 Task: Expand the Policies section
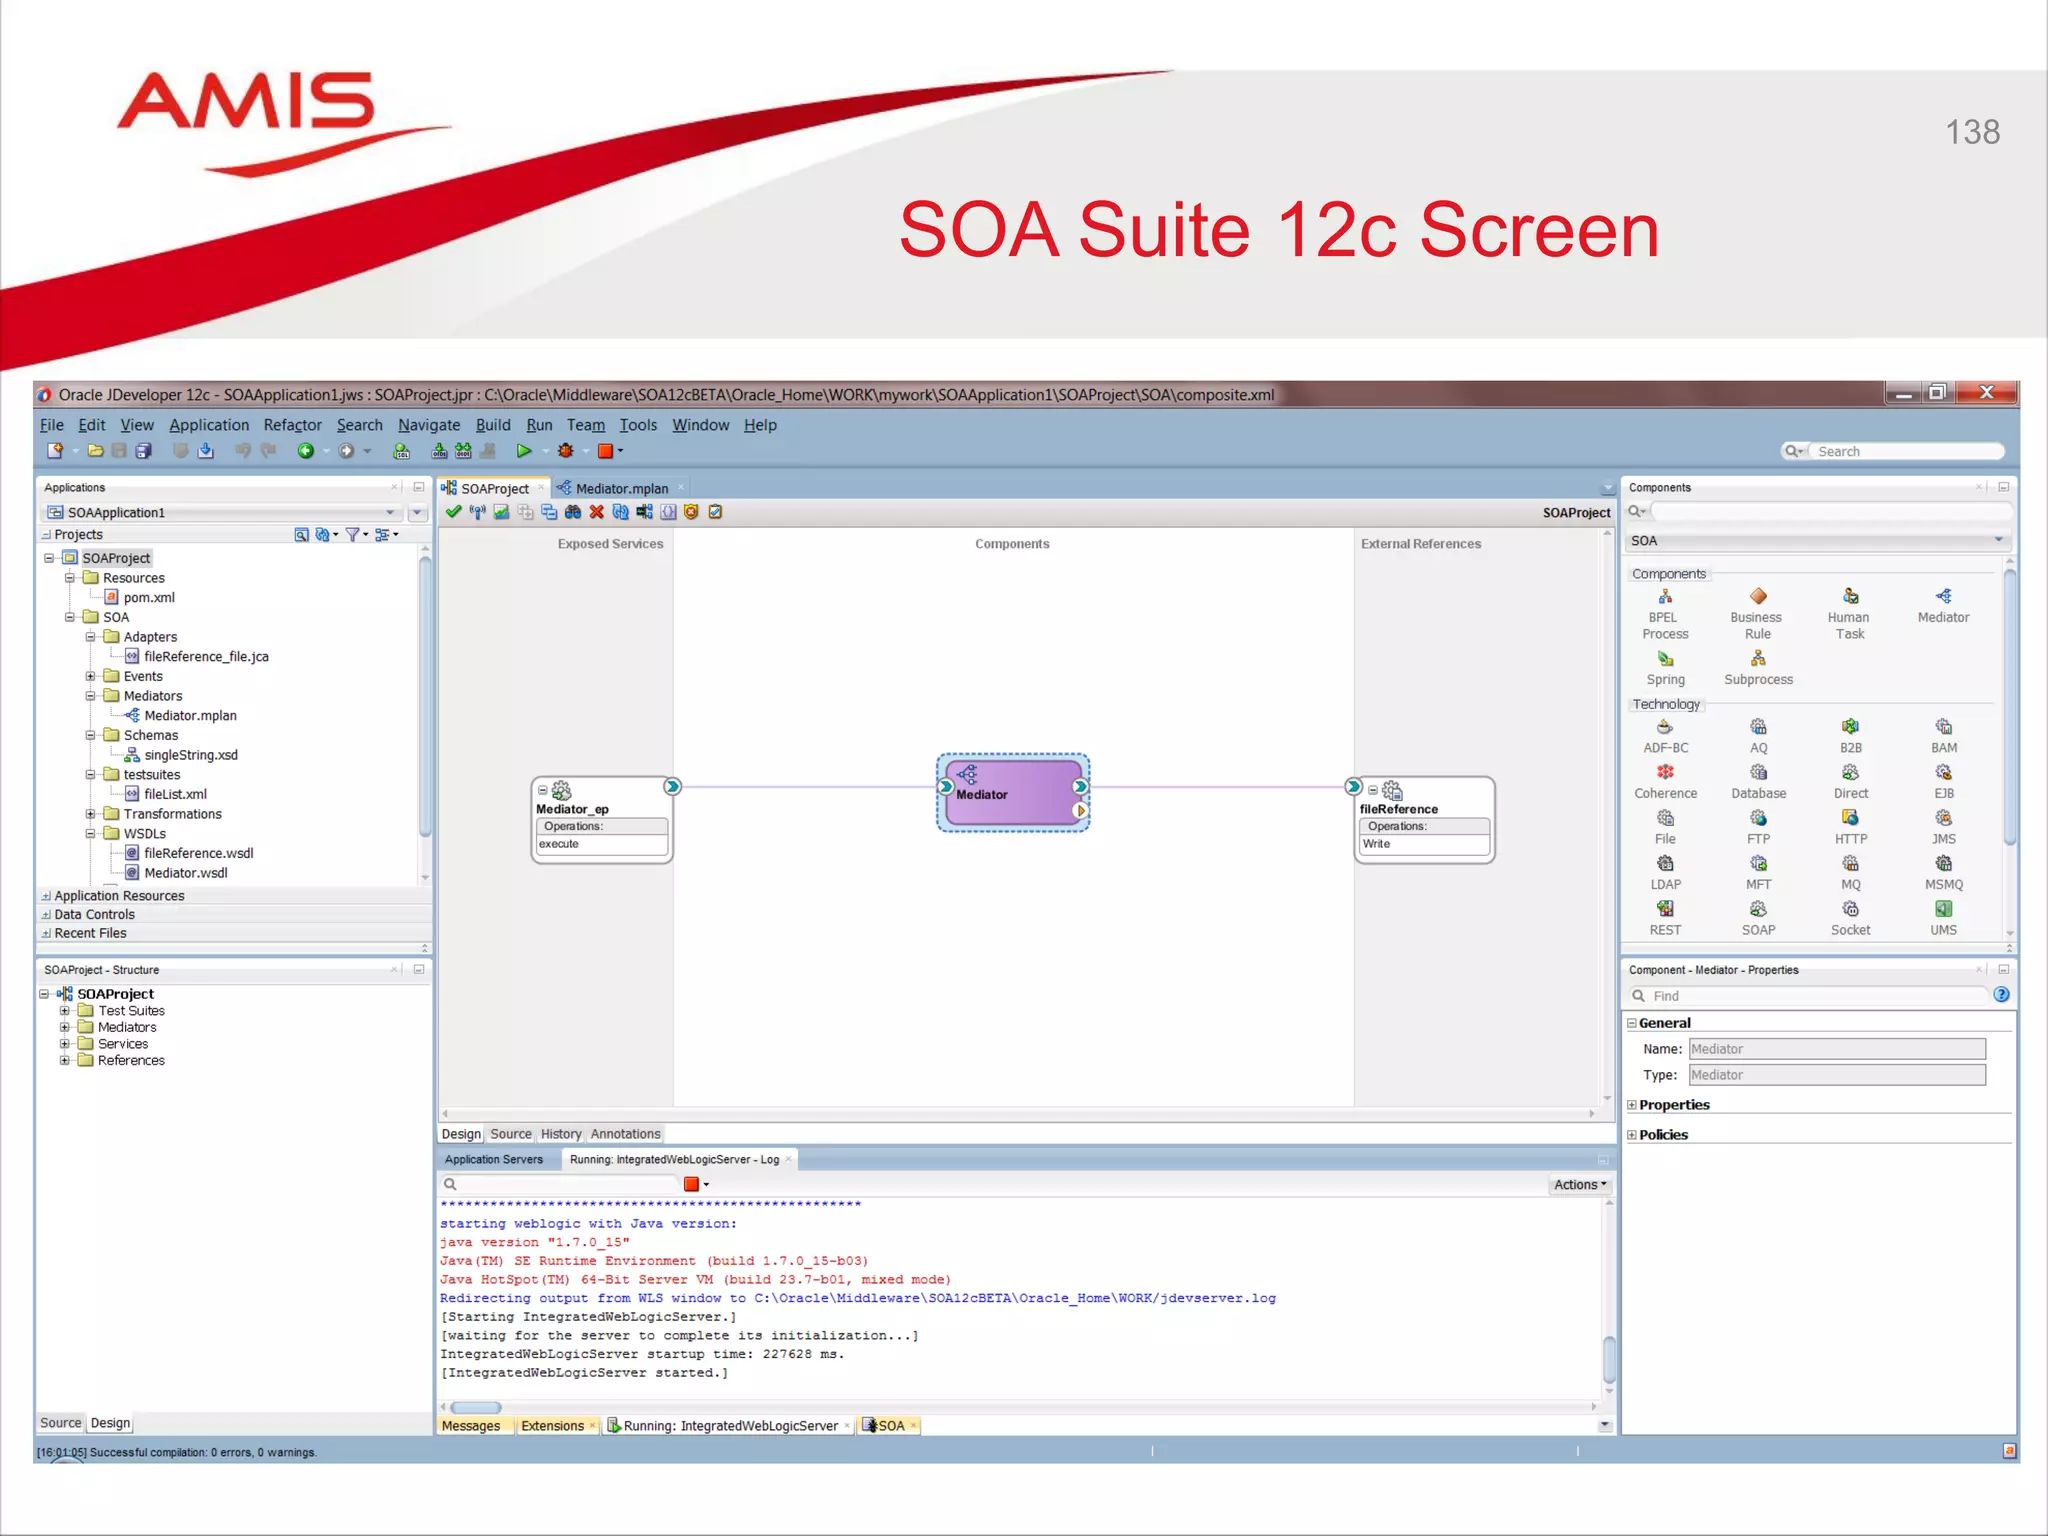[1632, 1135]
